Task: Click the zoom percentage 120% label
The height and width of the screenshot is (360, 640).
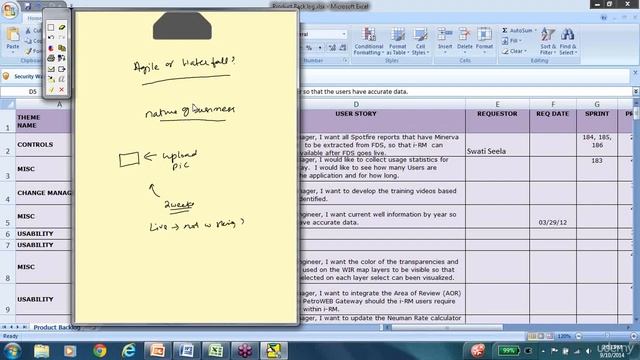Action: 564,336
